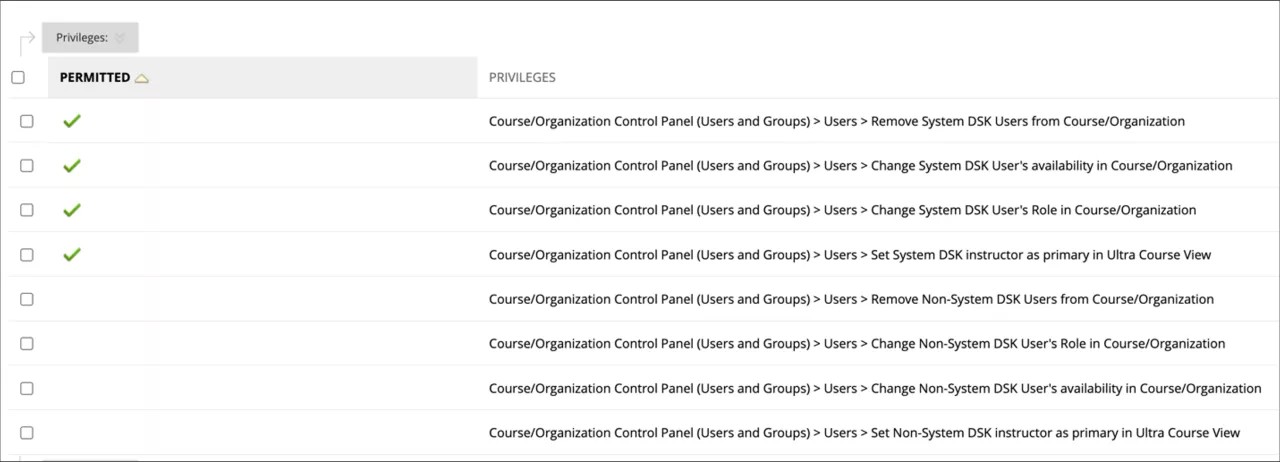
Task: Enable checkbox for Set Non-System DSK instructor row
Action: pyautogui.click(x=27, y=432)
